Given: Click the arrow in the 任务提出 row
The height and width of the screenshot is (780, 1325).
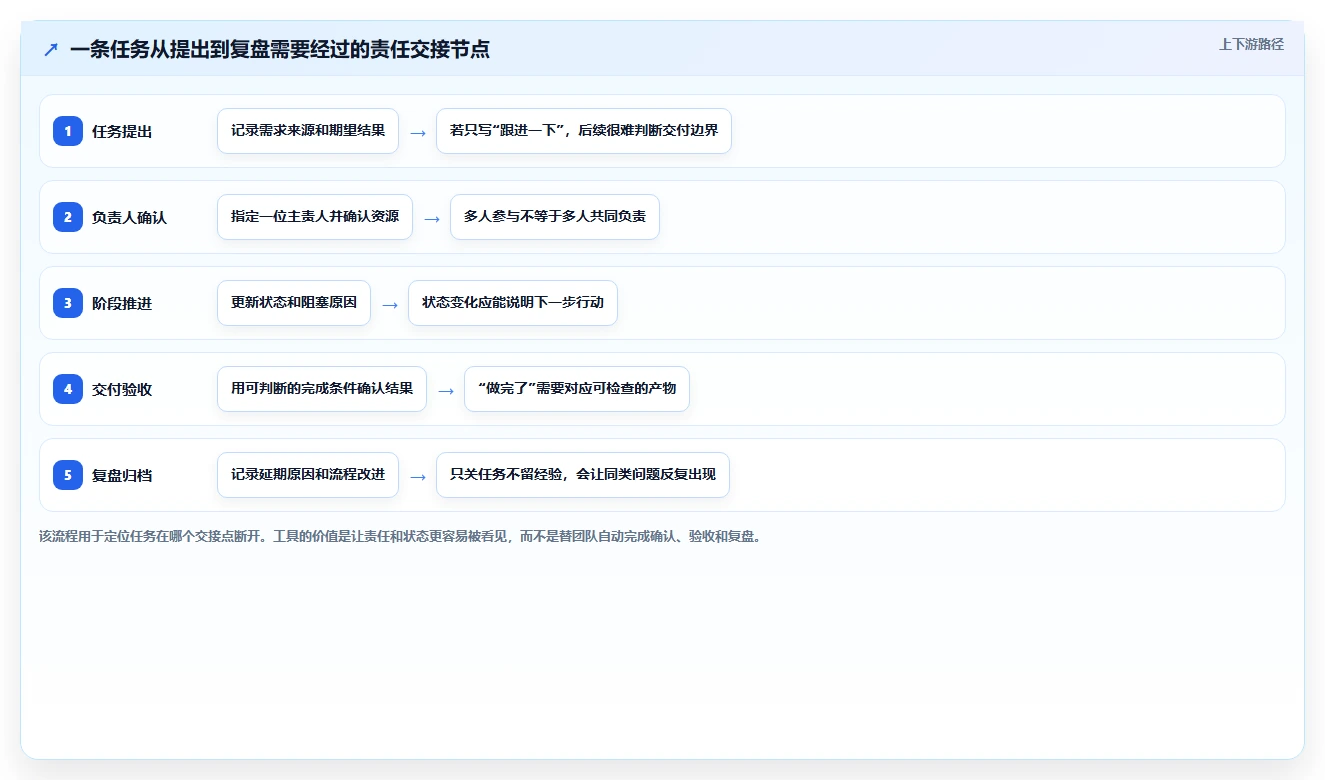Looking at the screenshot, I should coord(418,132).
